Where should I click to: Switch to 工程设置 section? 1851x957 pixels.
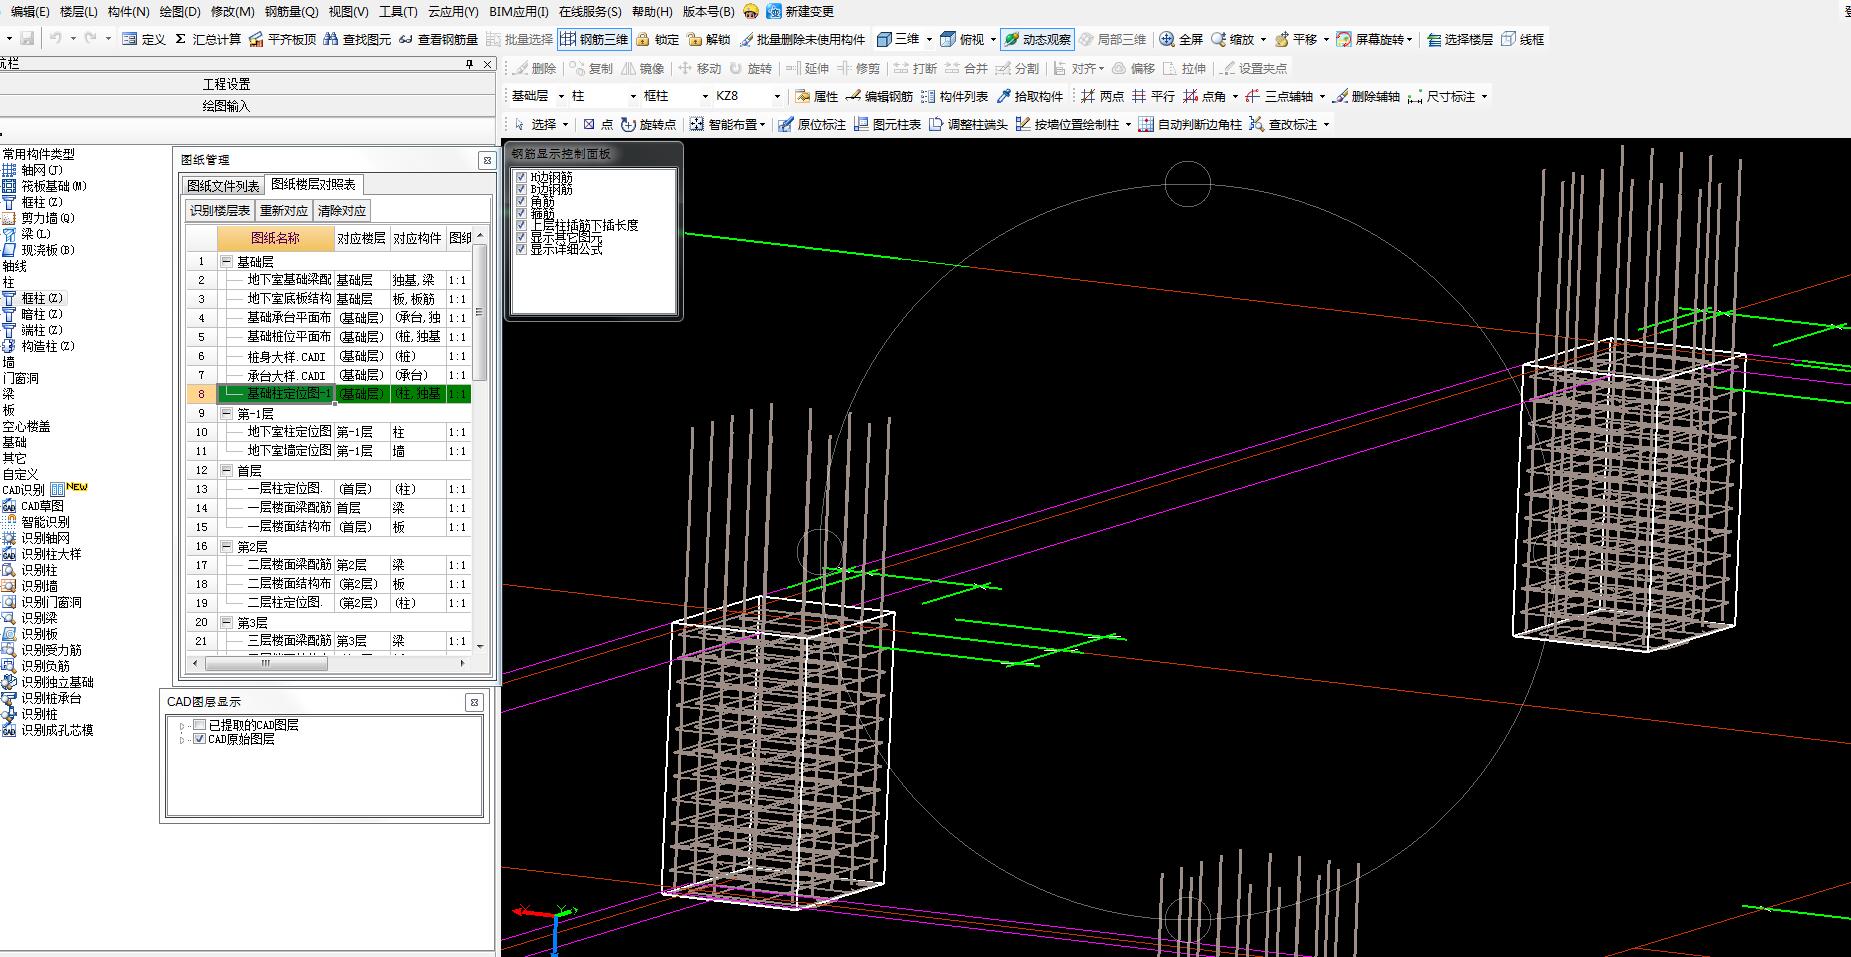click(x=226, y=84)
